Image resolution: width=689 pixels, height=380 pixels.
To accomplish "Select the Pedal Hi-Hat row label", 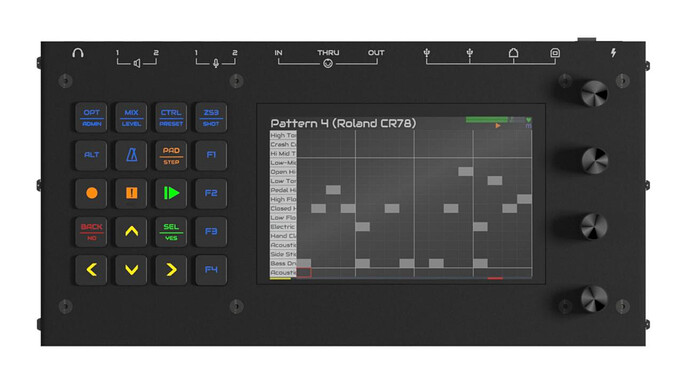I will (x=283, y=190).
